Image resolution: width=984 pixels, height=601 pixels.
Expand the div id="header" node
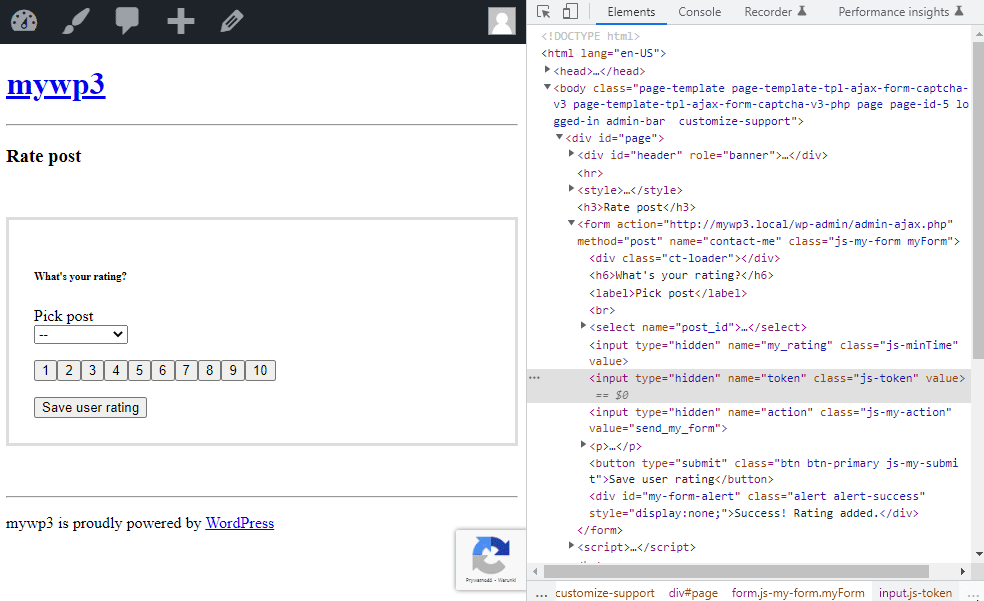[x=571, y=153]
